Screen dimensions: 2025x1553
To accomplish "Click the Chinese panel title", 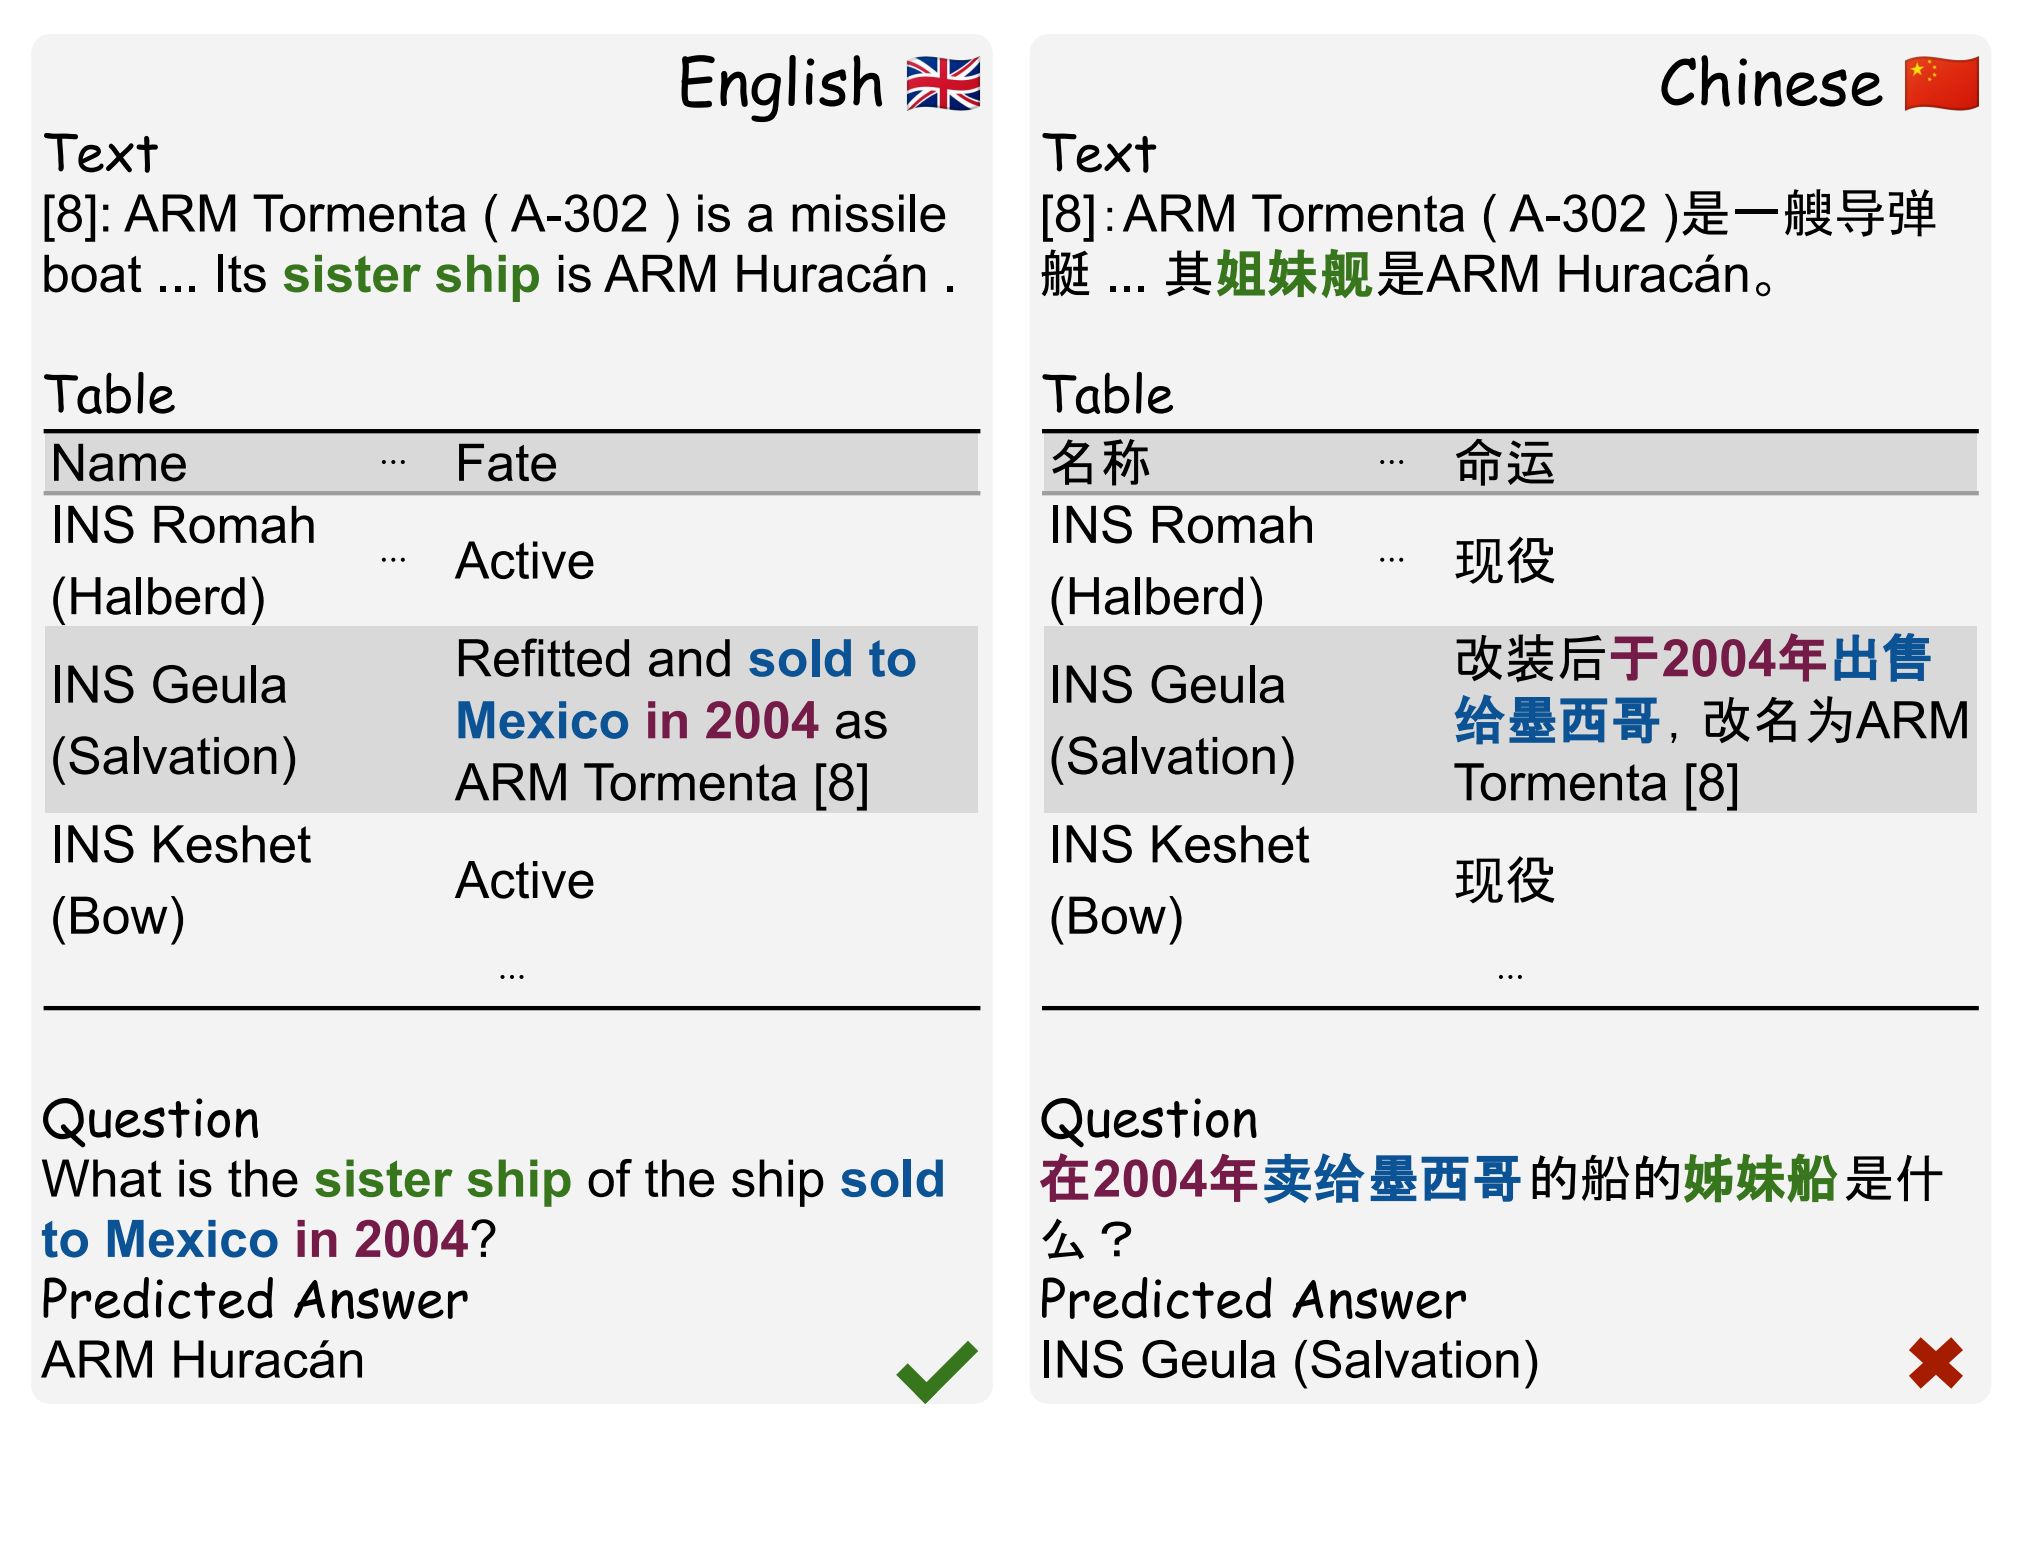I will [x=1770, y=84].
